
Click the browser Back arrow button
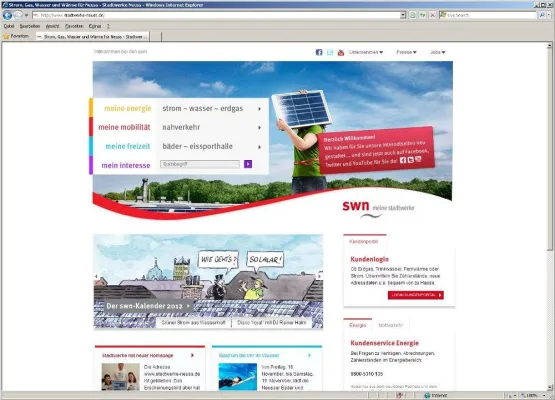click(7, 15)
